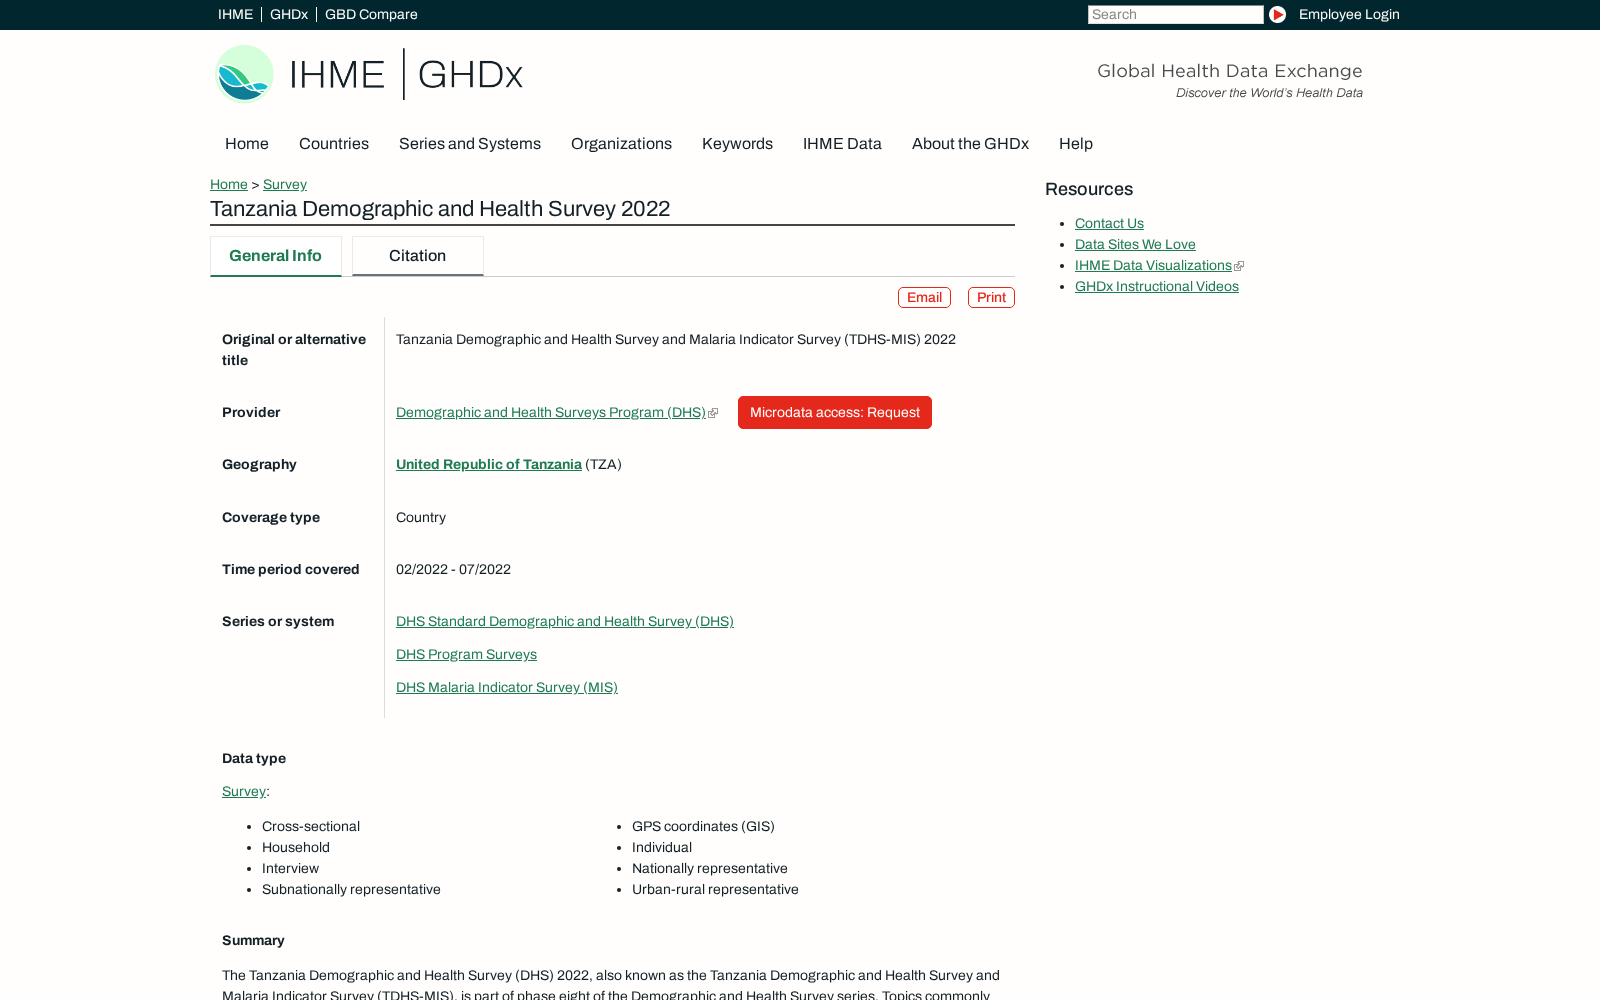
Task: Click Urban-rural representative list item
Action: click(x=715, y=889)
